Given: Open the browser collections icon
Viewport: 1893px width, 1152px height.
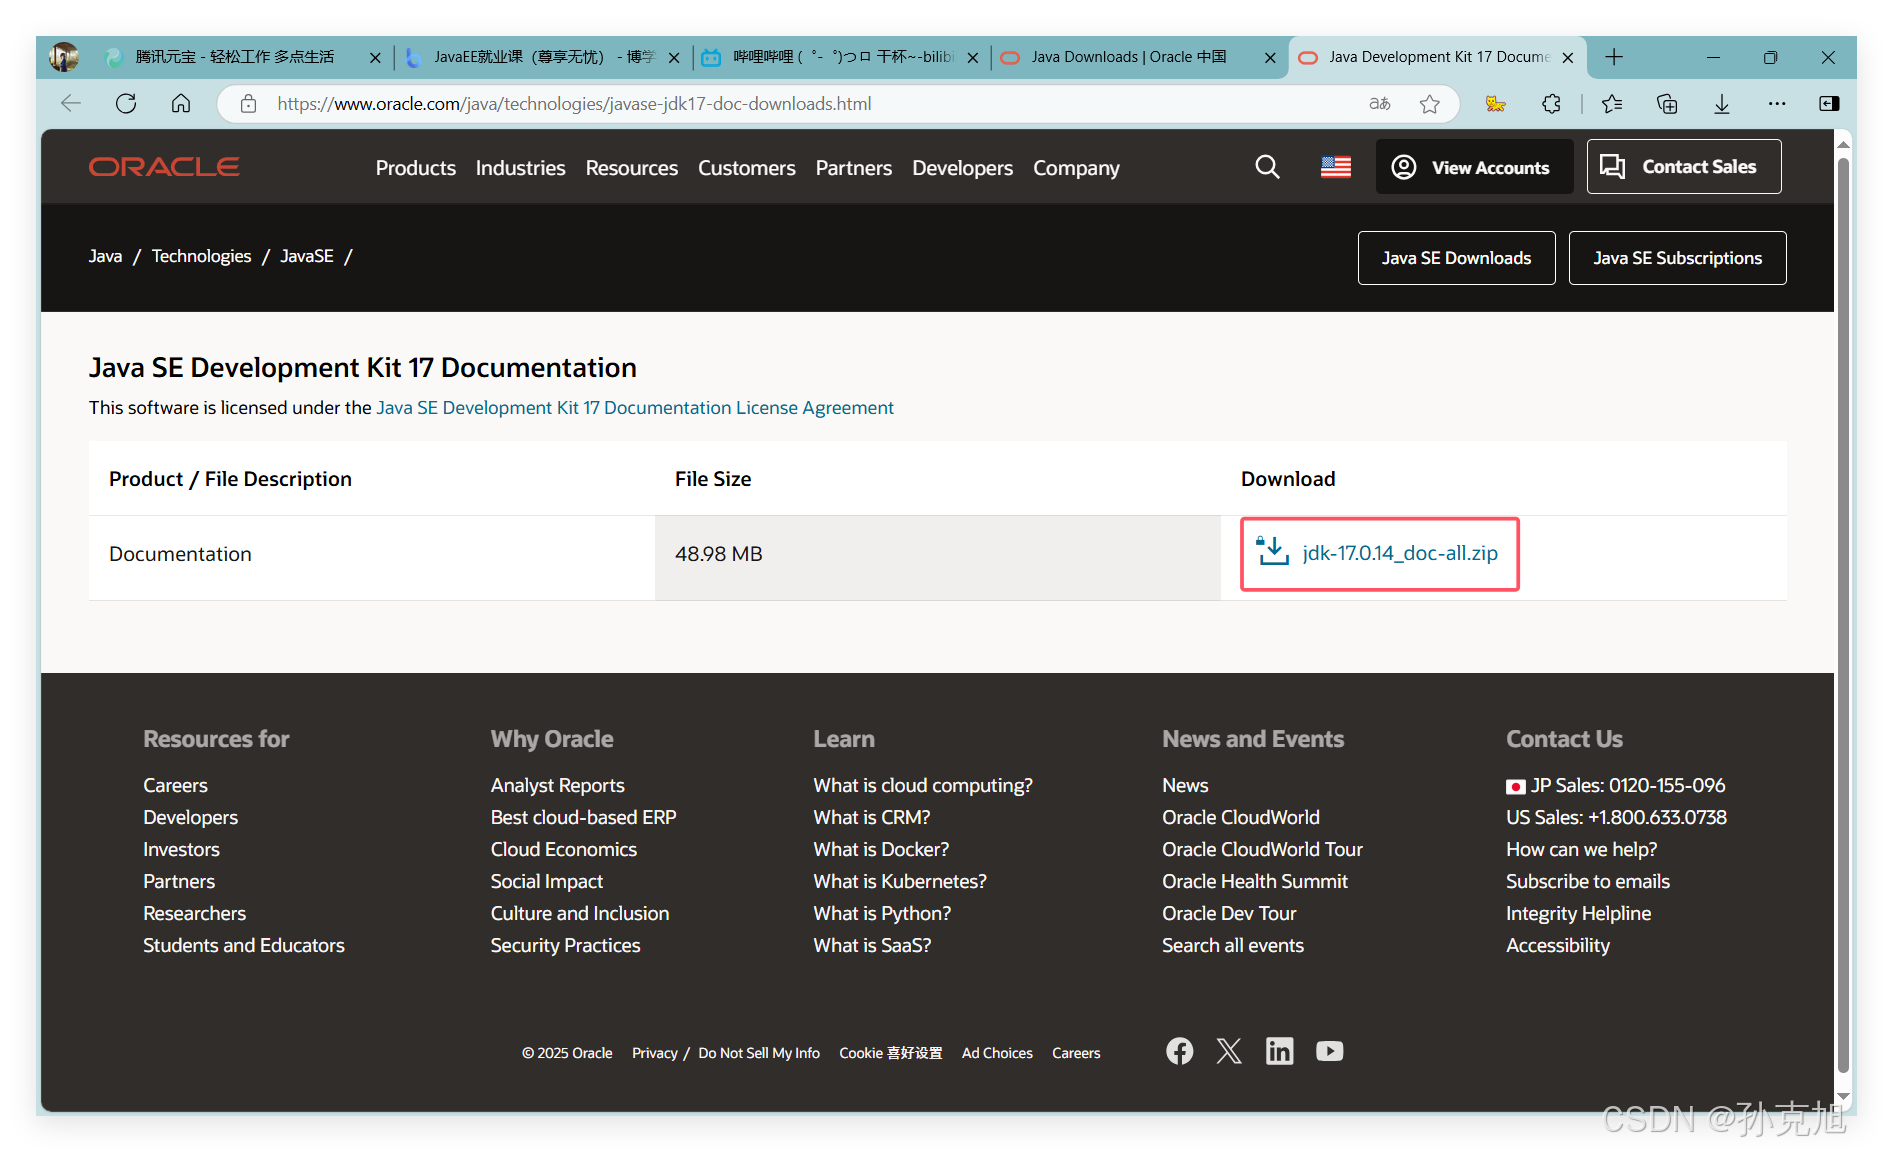Looking at the screenshot, I should point(1667,104).
